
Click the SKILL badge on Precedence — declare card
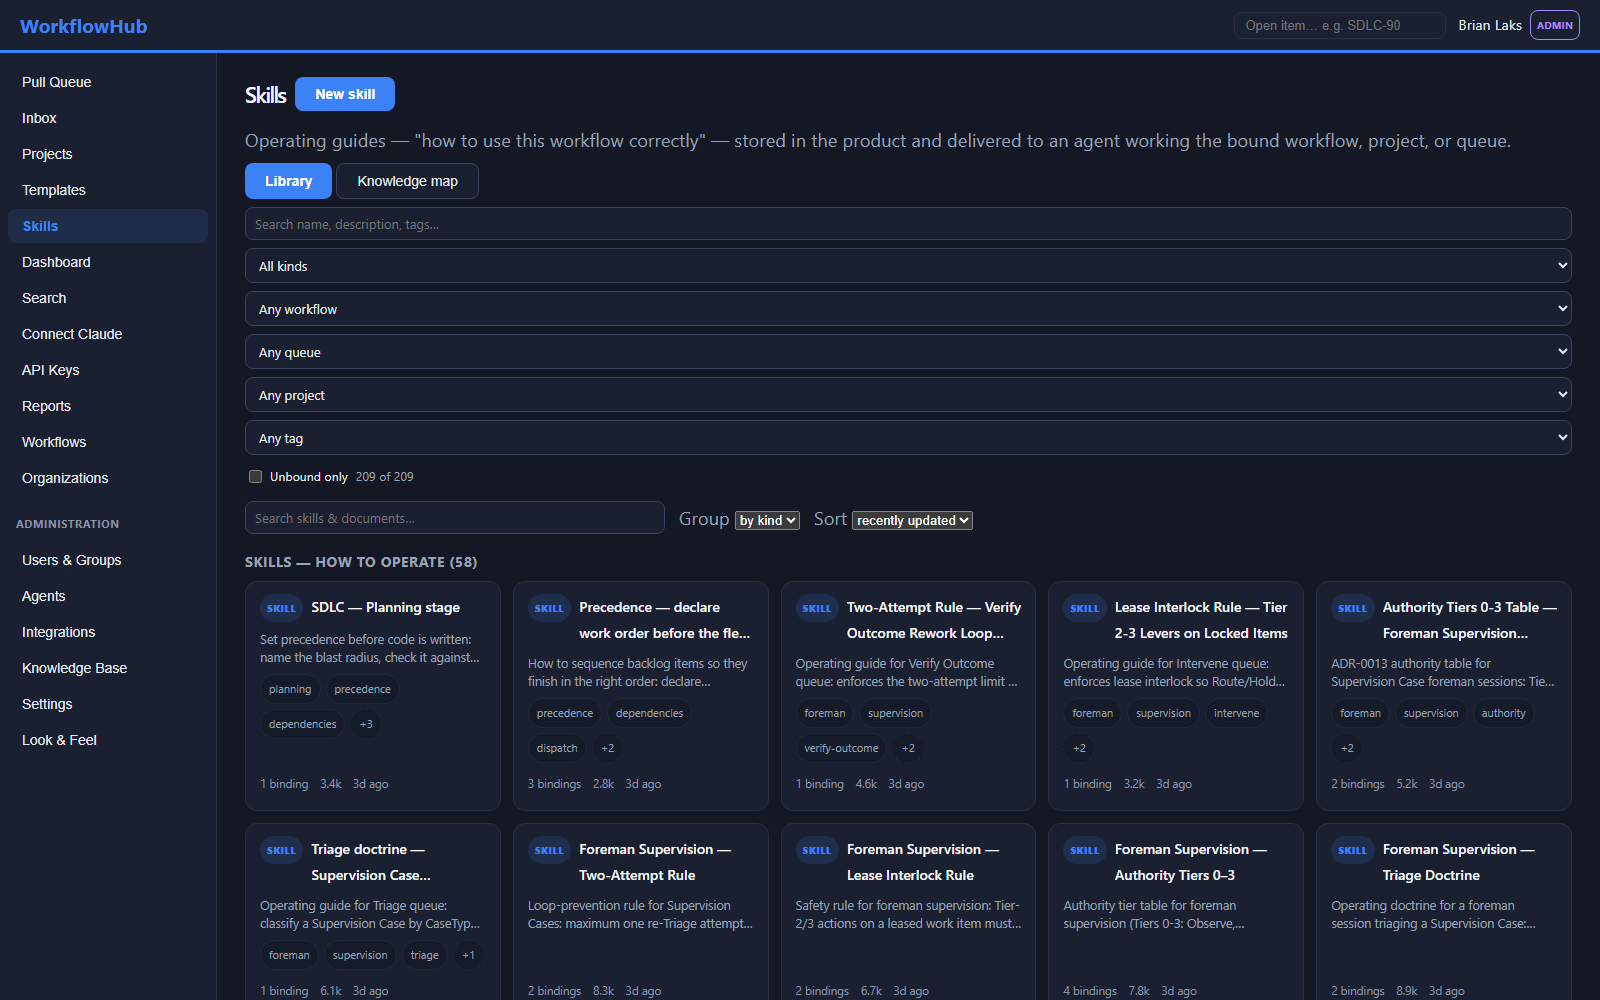point(549,608)
